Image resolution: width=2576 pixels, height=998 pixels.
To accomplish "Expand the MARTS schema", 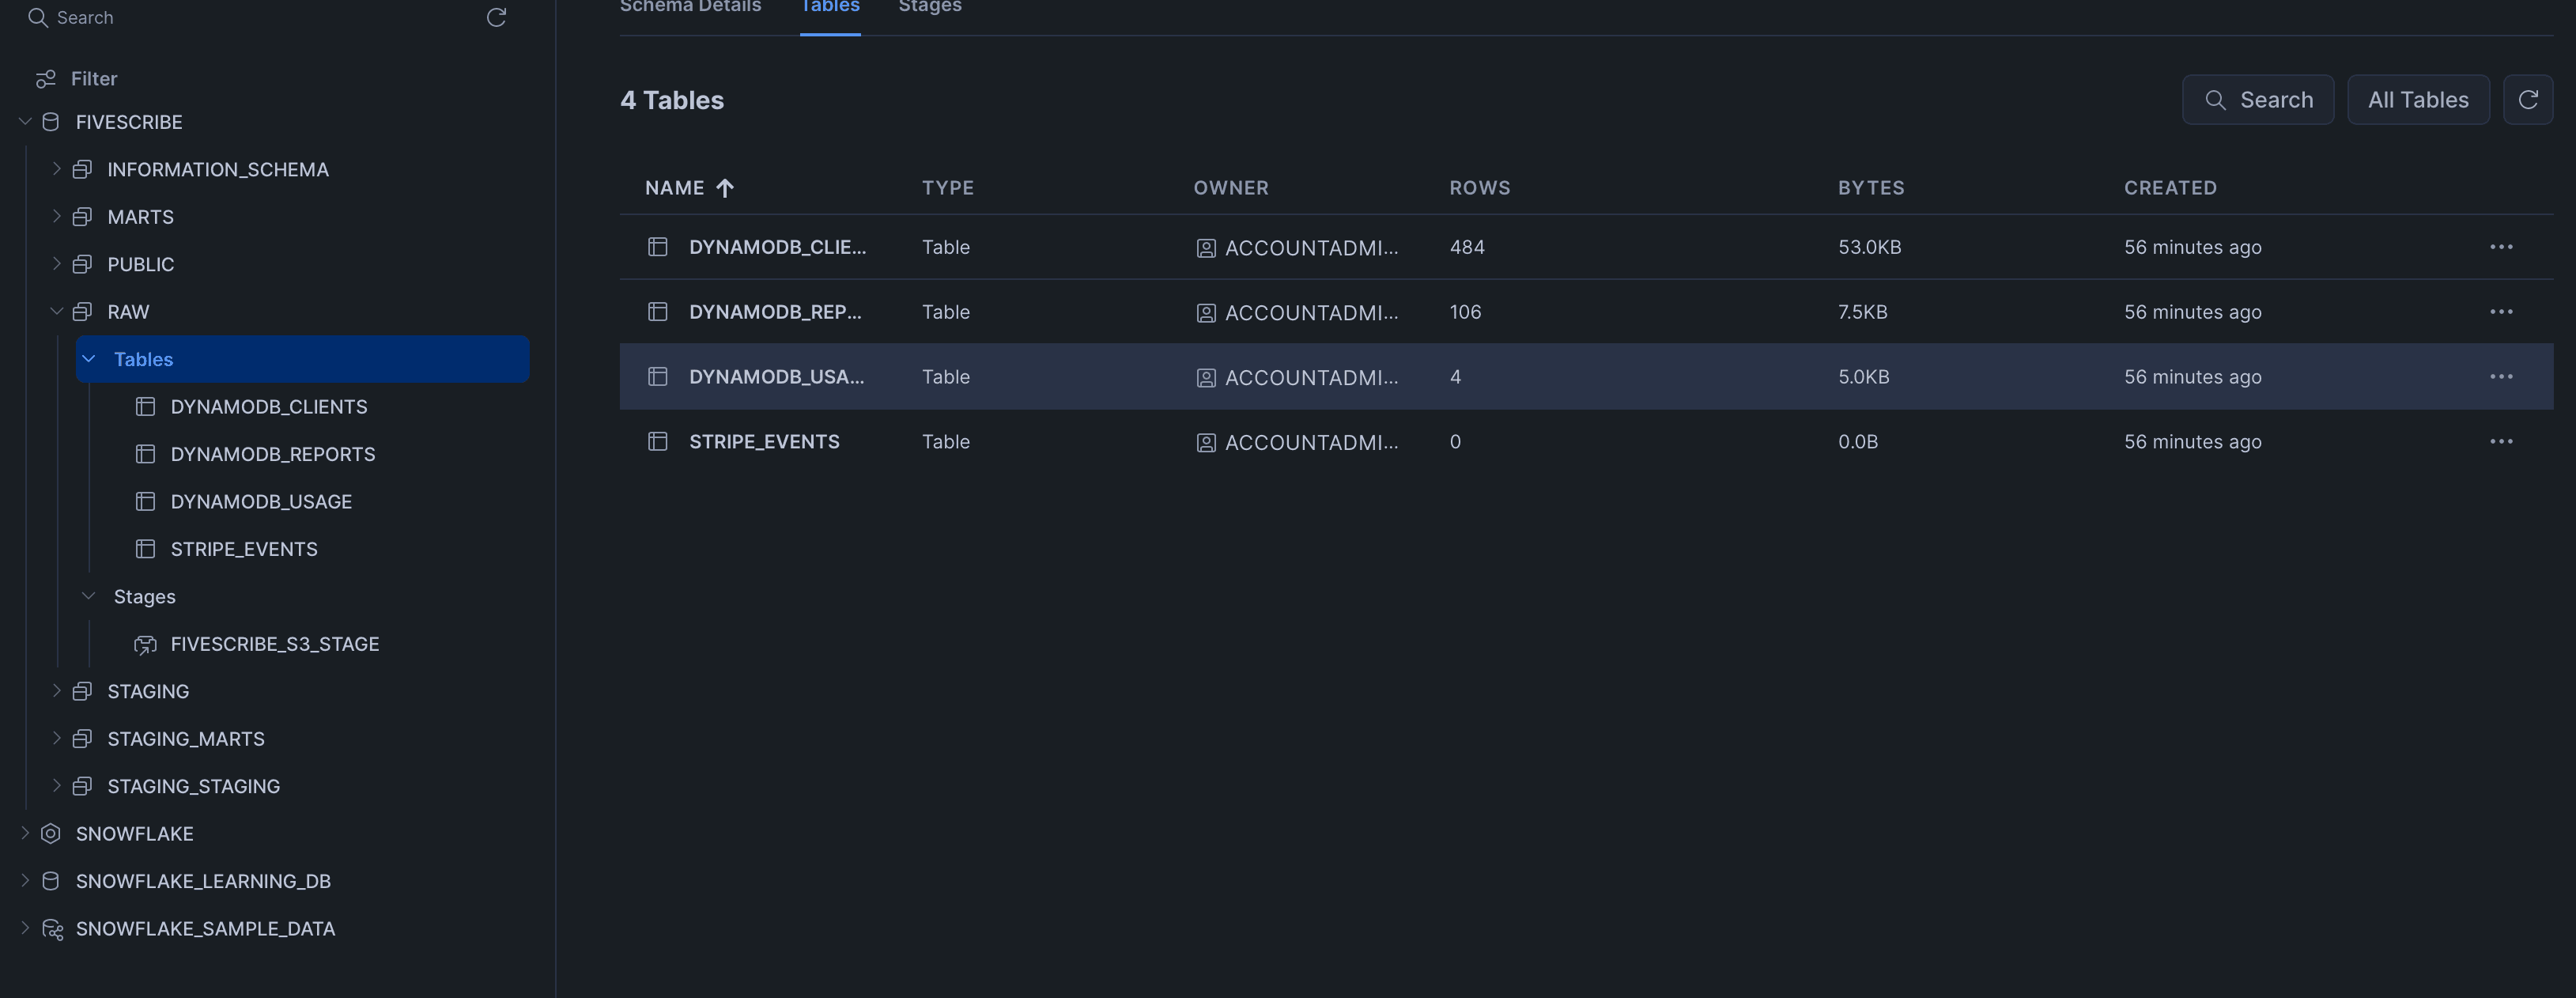I will (56, 217).
